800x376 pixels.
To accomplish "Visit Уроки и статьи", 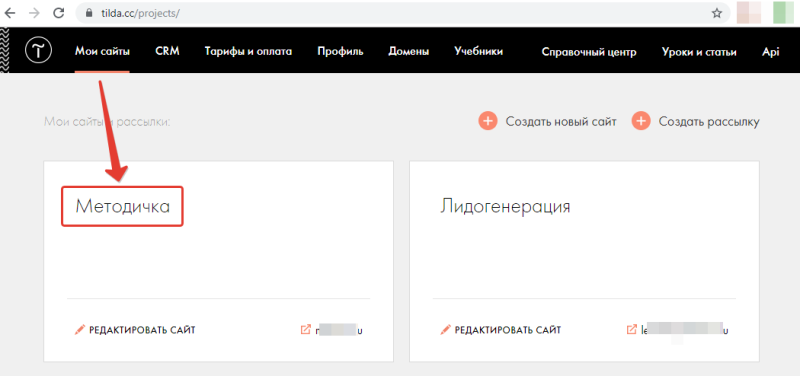I will (x=699, y=52).
